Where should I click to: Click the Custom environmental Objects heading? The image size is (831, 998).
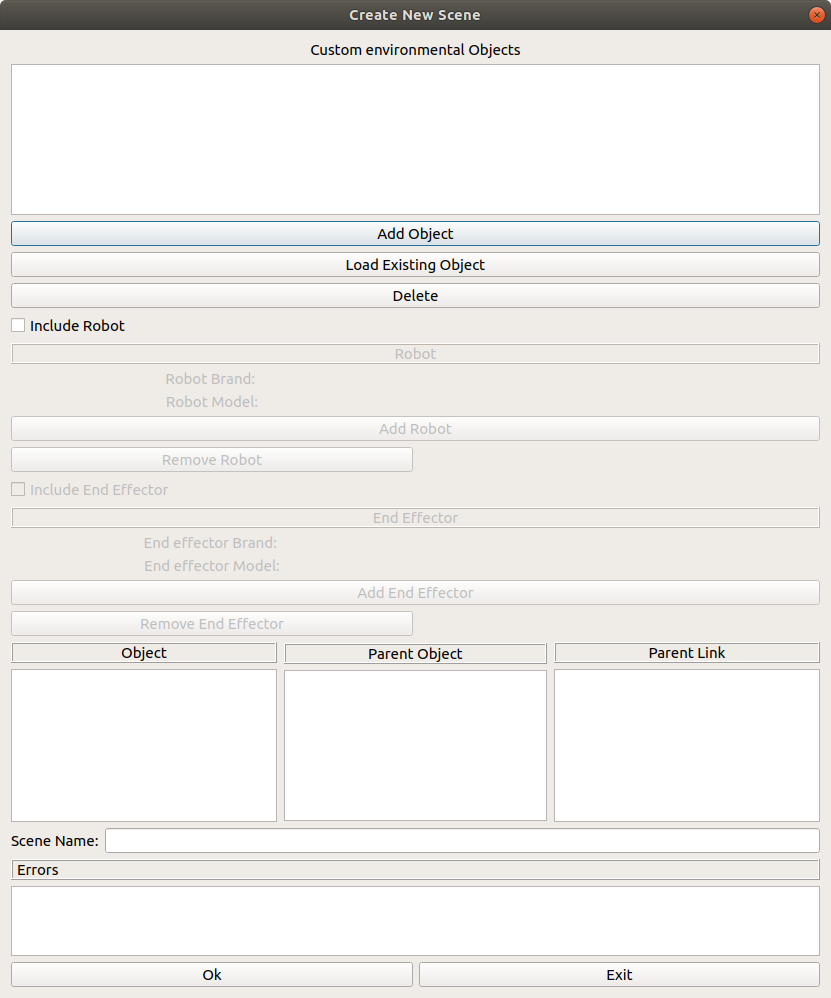[x=415, y=50]
